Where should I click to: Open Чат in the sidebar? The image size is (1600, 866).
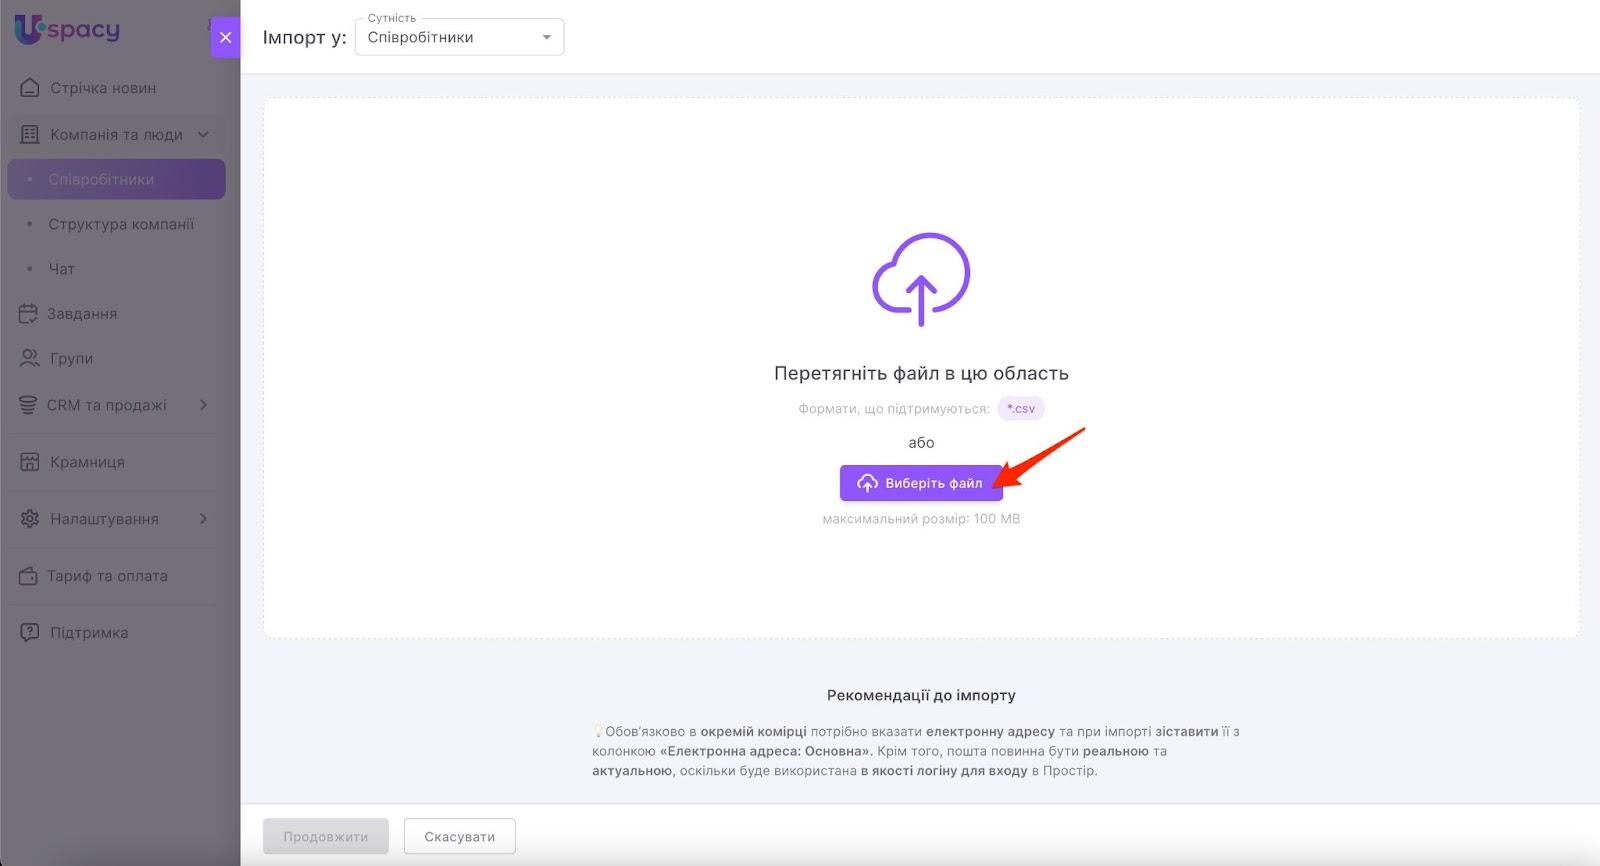click(61, 269)
